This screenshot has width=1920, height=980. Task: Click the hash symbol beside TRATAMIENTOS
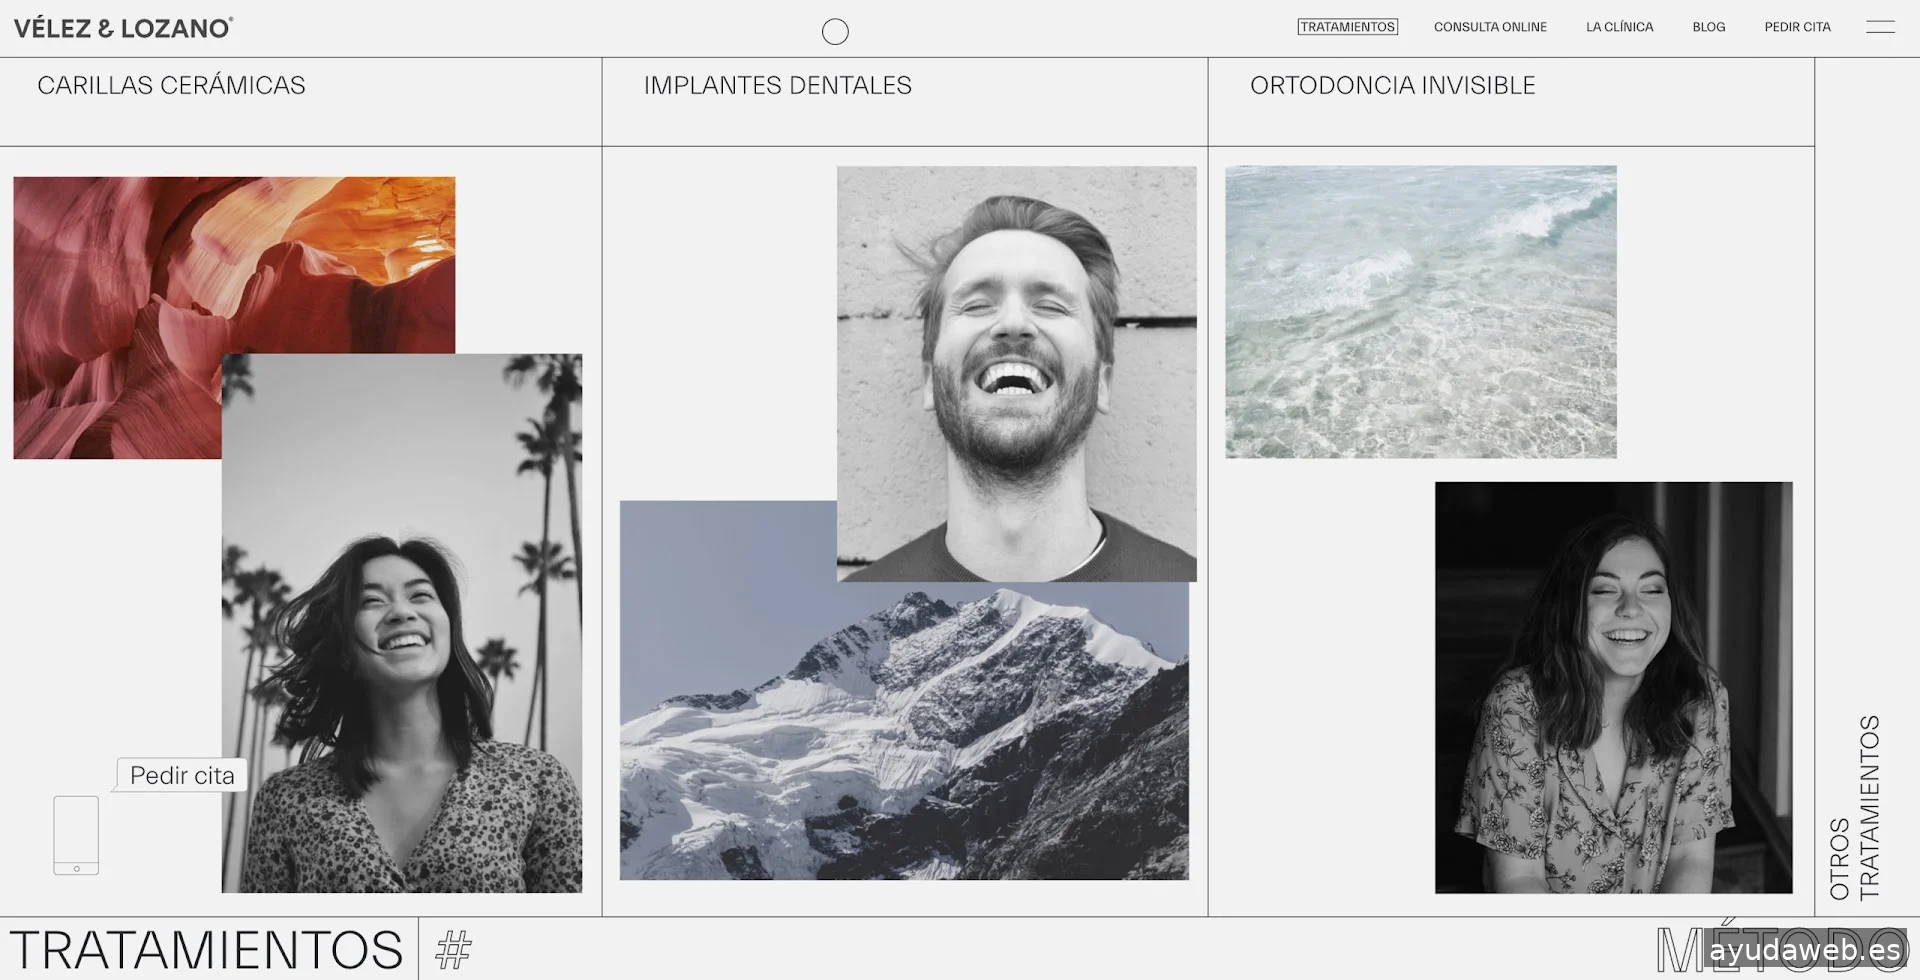point(454,950)
